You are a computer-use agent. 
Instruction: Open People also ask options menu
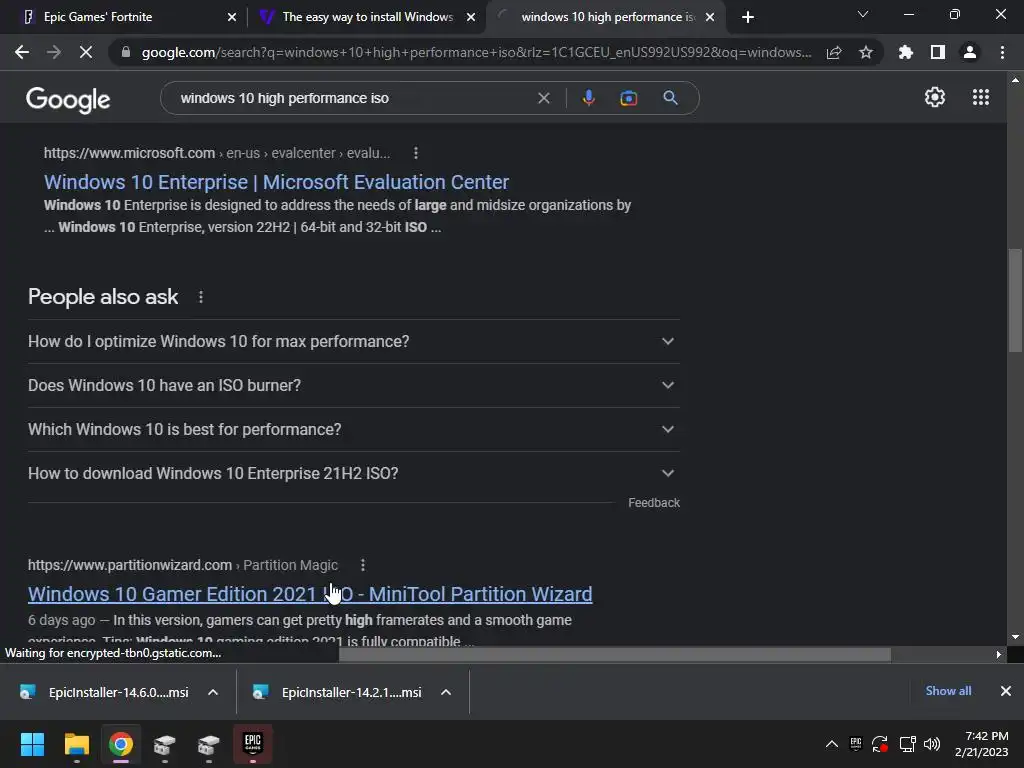pyautogui.click(x=200, y=297)
